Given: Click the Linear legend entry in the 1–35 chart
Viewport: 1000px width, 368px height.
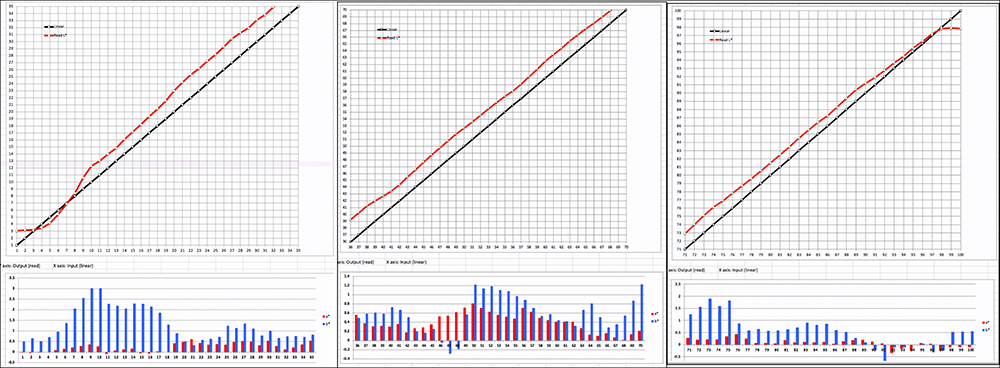Looking at the screenshot, I should (53, 27).
